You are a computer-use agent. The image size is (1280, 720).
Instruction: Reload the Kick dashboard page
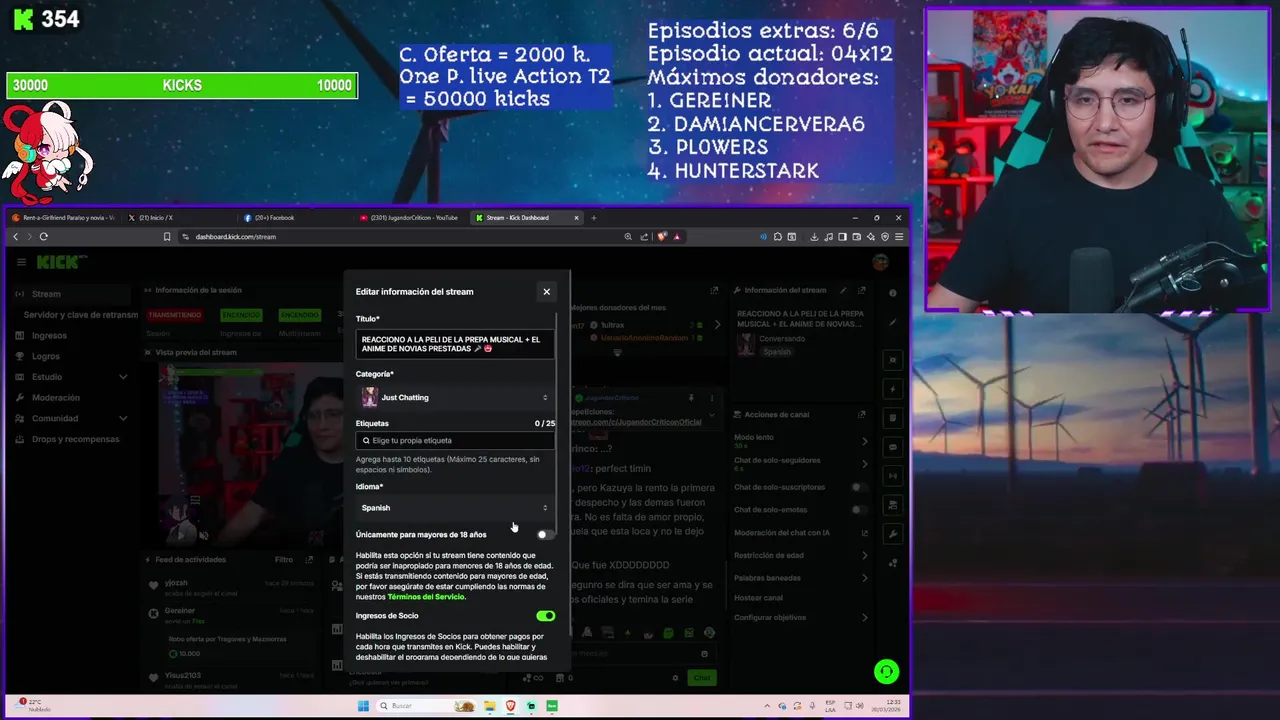click(44, 237)
